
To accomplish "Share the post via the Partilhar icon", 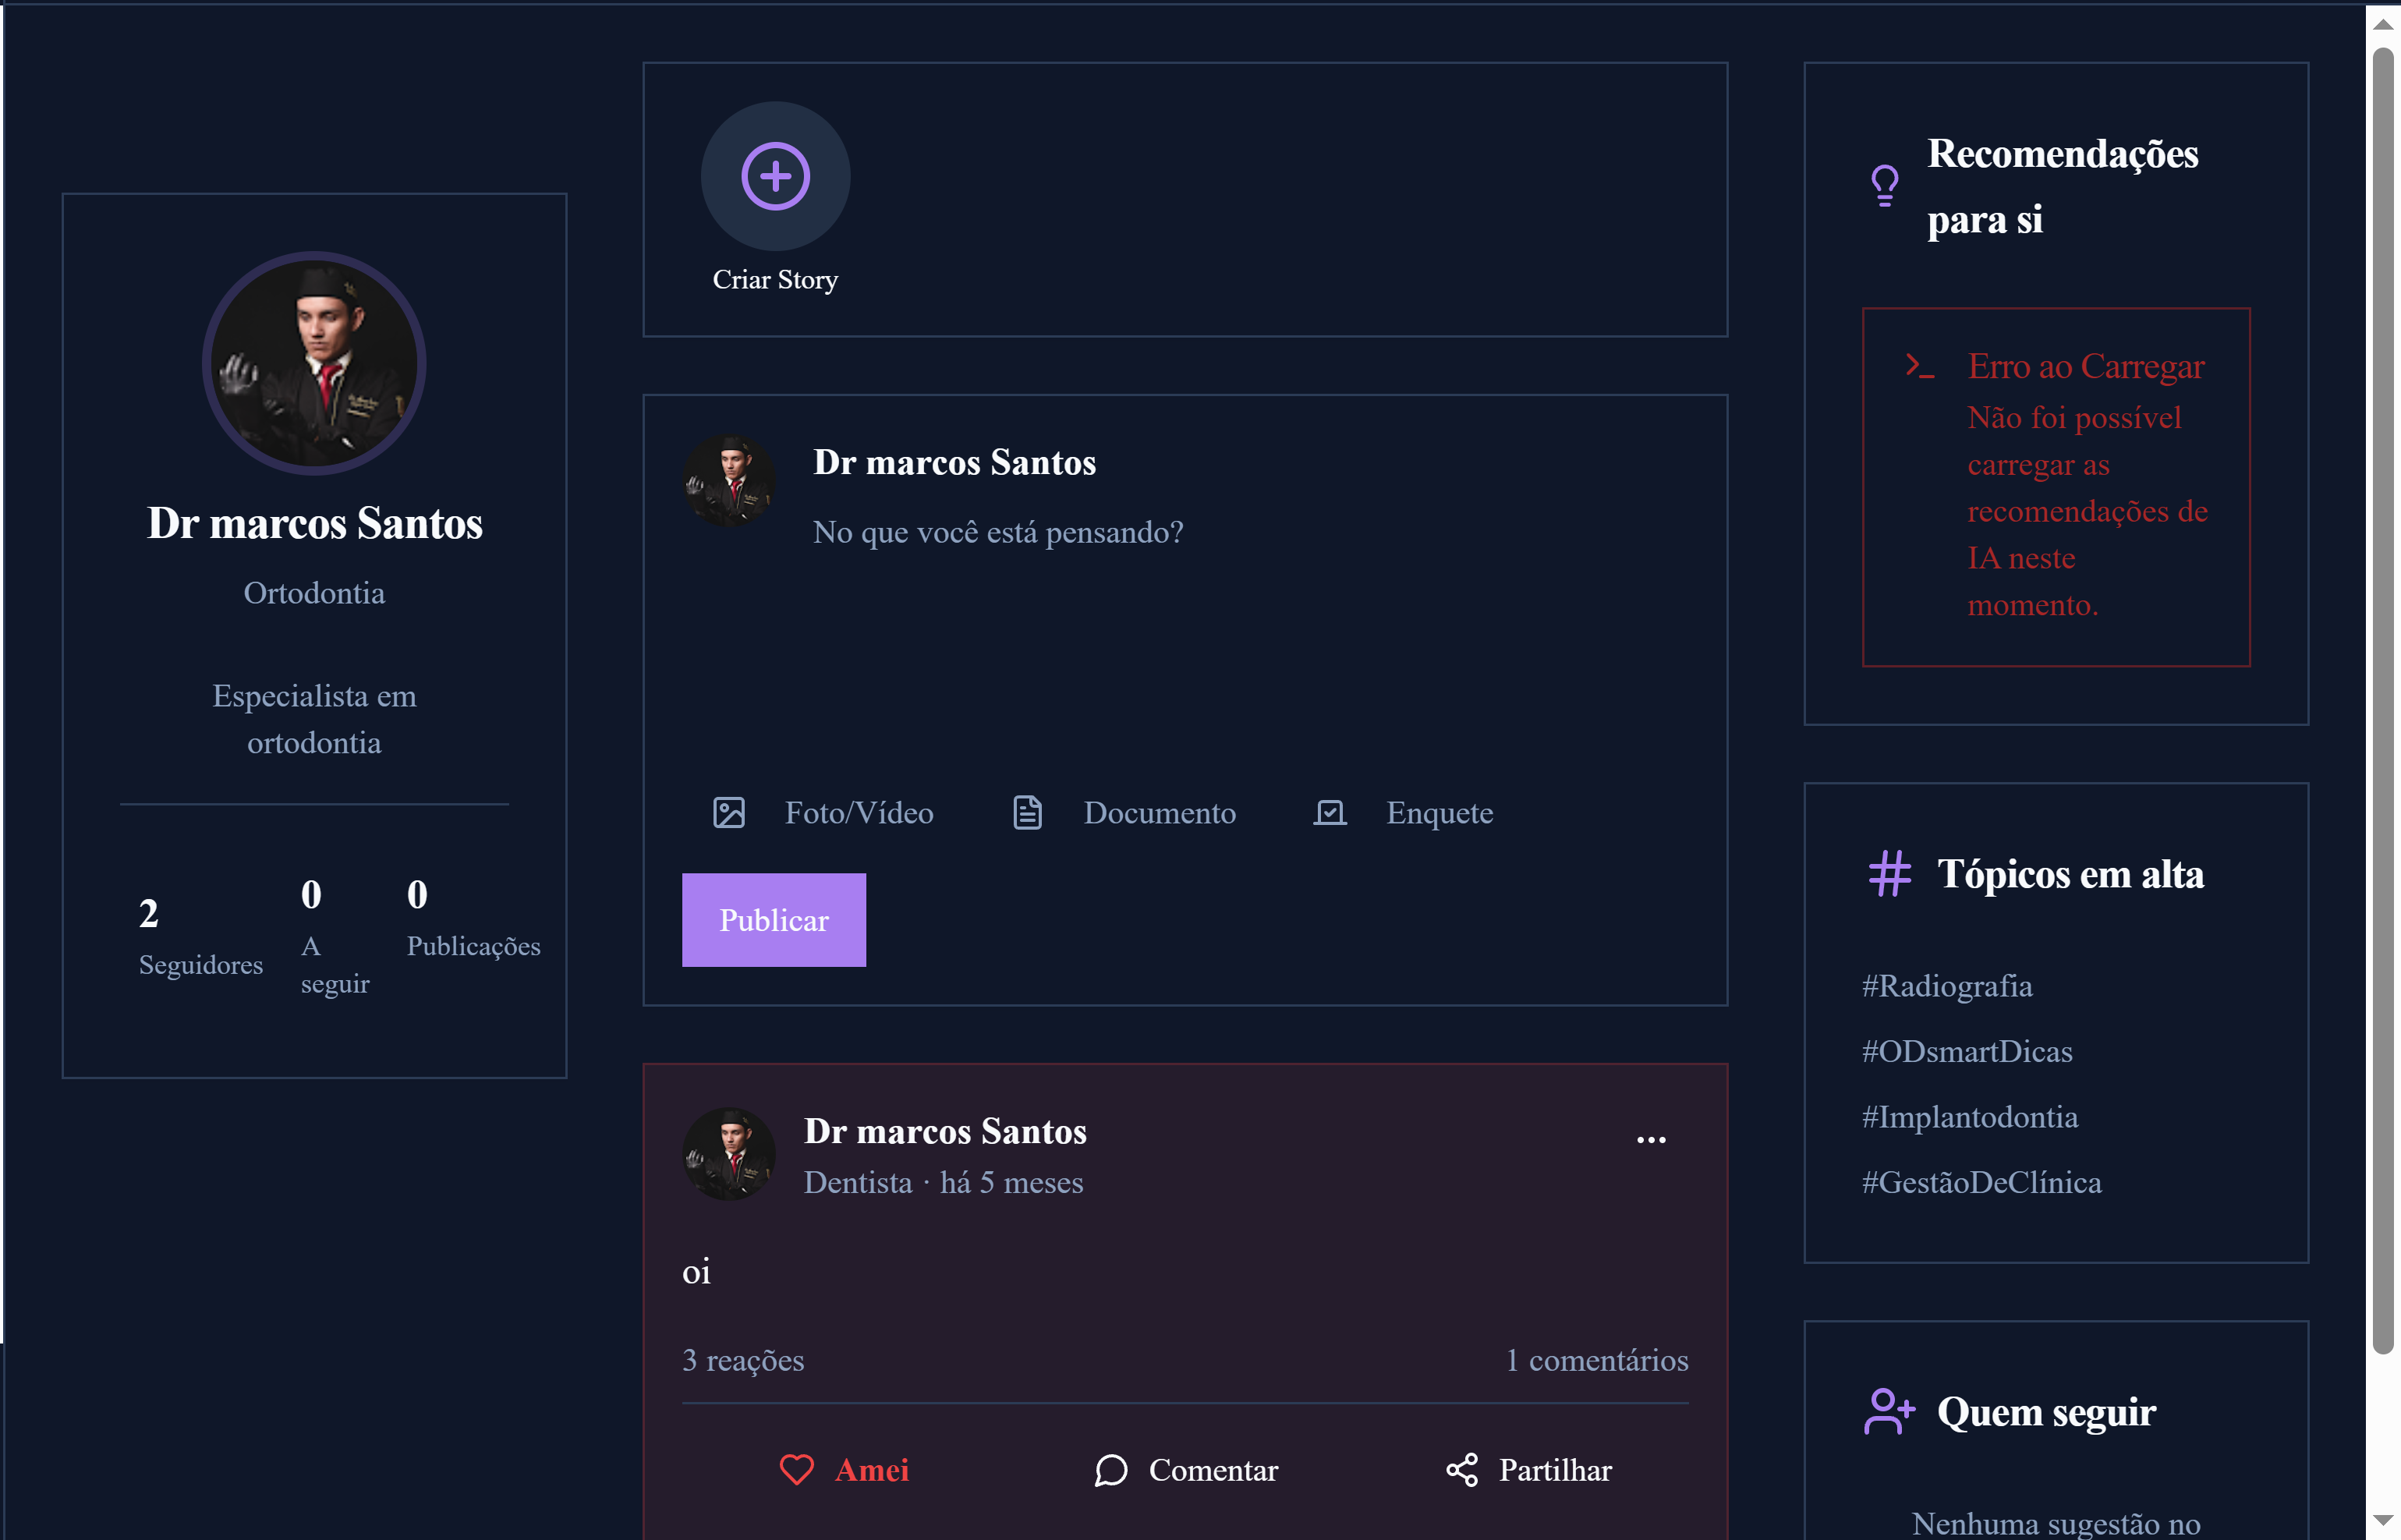I will (x=1461, y=1470).
